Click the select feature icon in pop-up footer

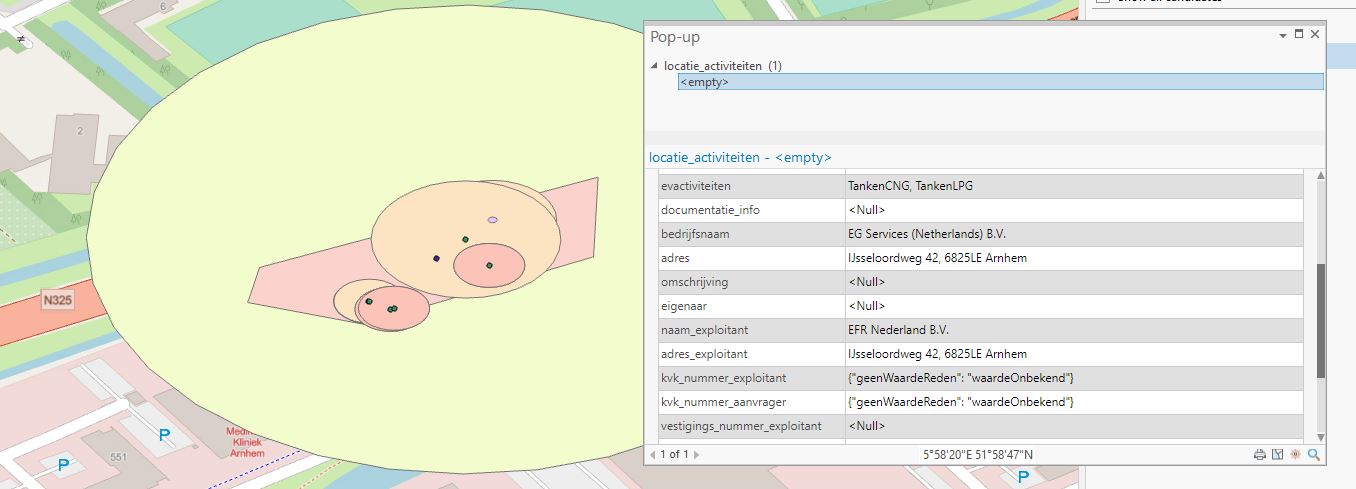click(x=1277, y=455)
